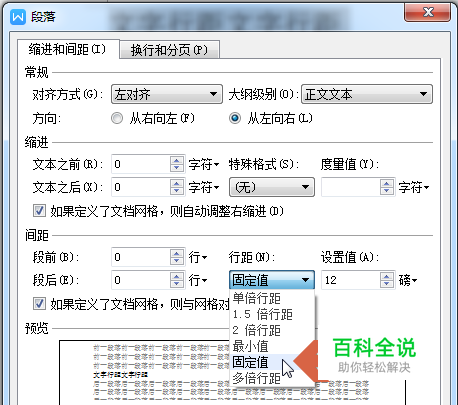Toggle 与网格对齐 checkbox
The width and height of the screenshot is (458, 405).
39,304
